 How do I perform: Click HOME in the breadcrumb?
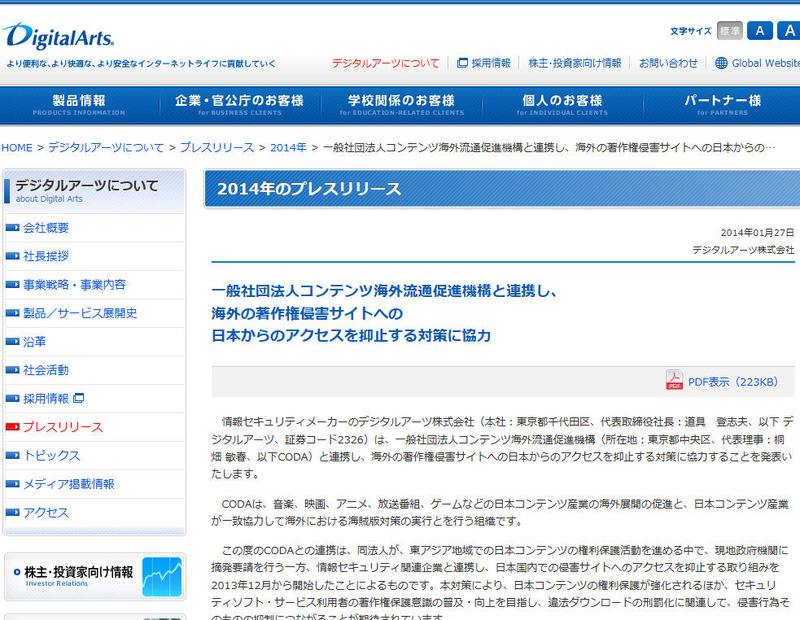click(x=17, y=147)
